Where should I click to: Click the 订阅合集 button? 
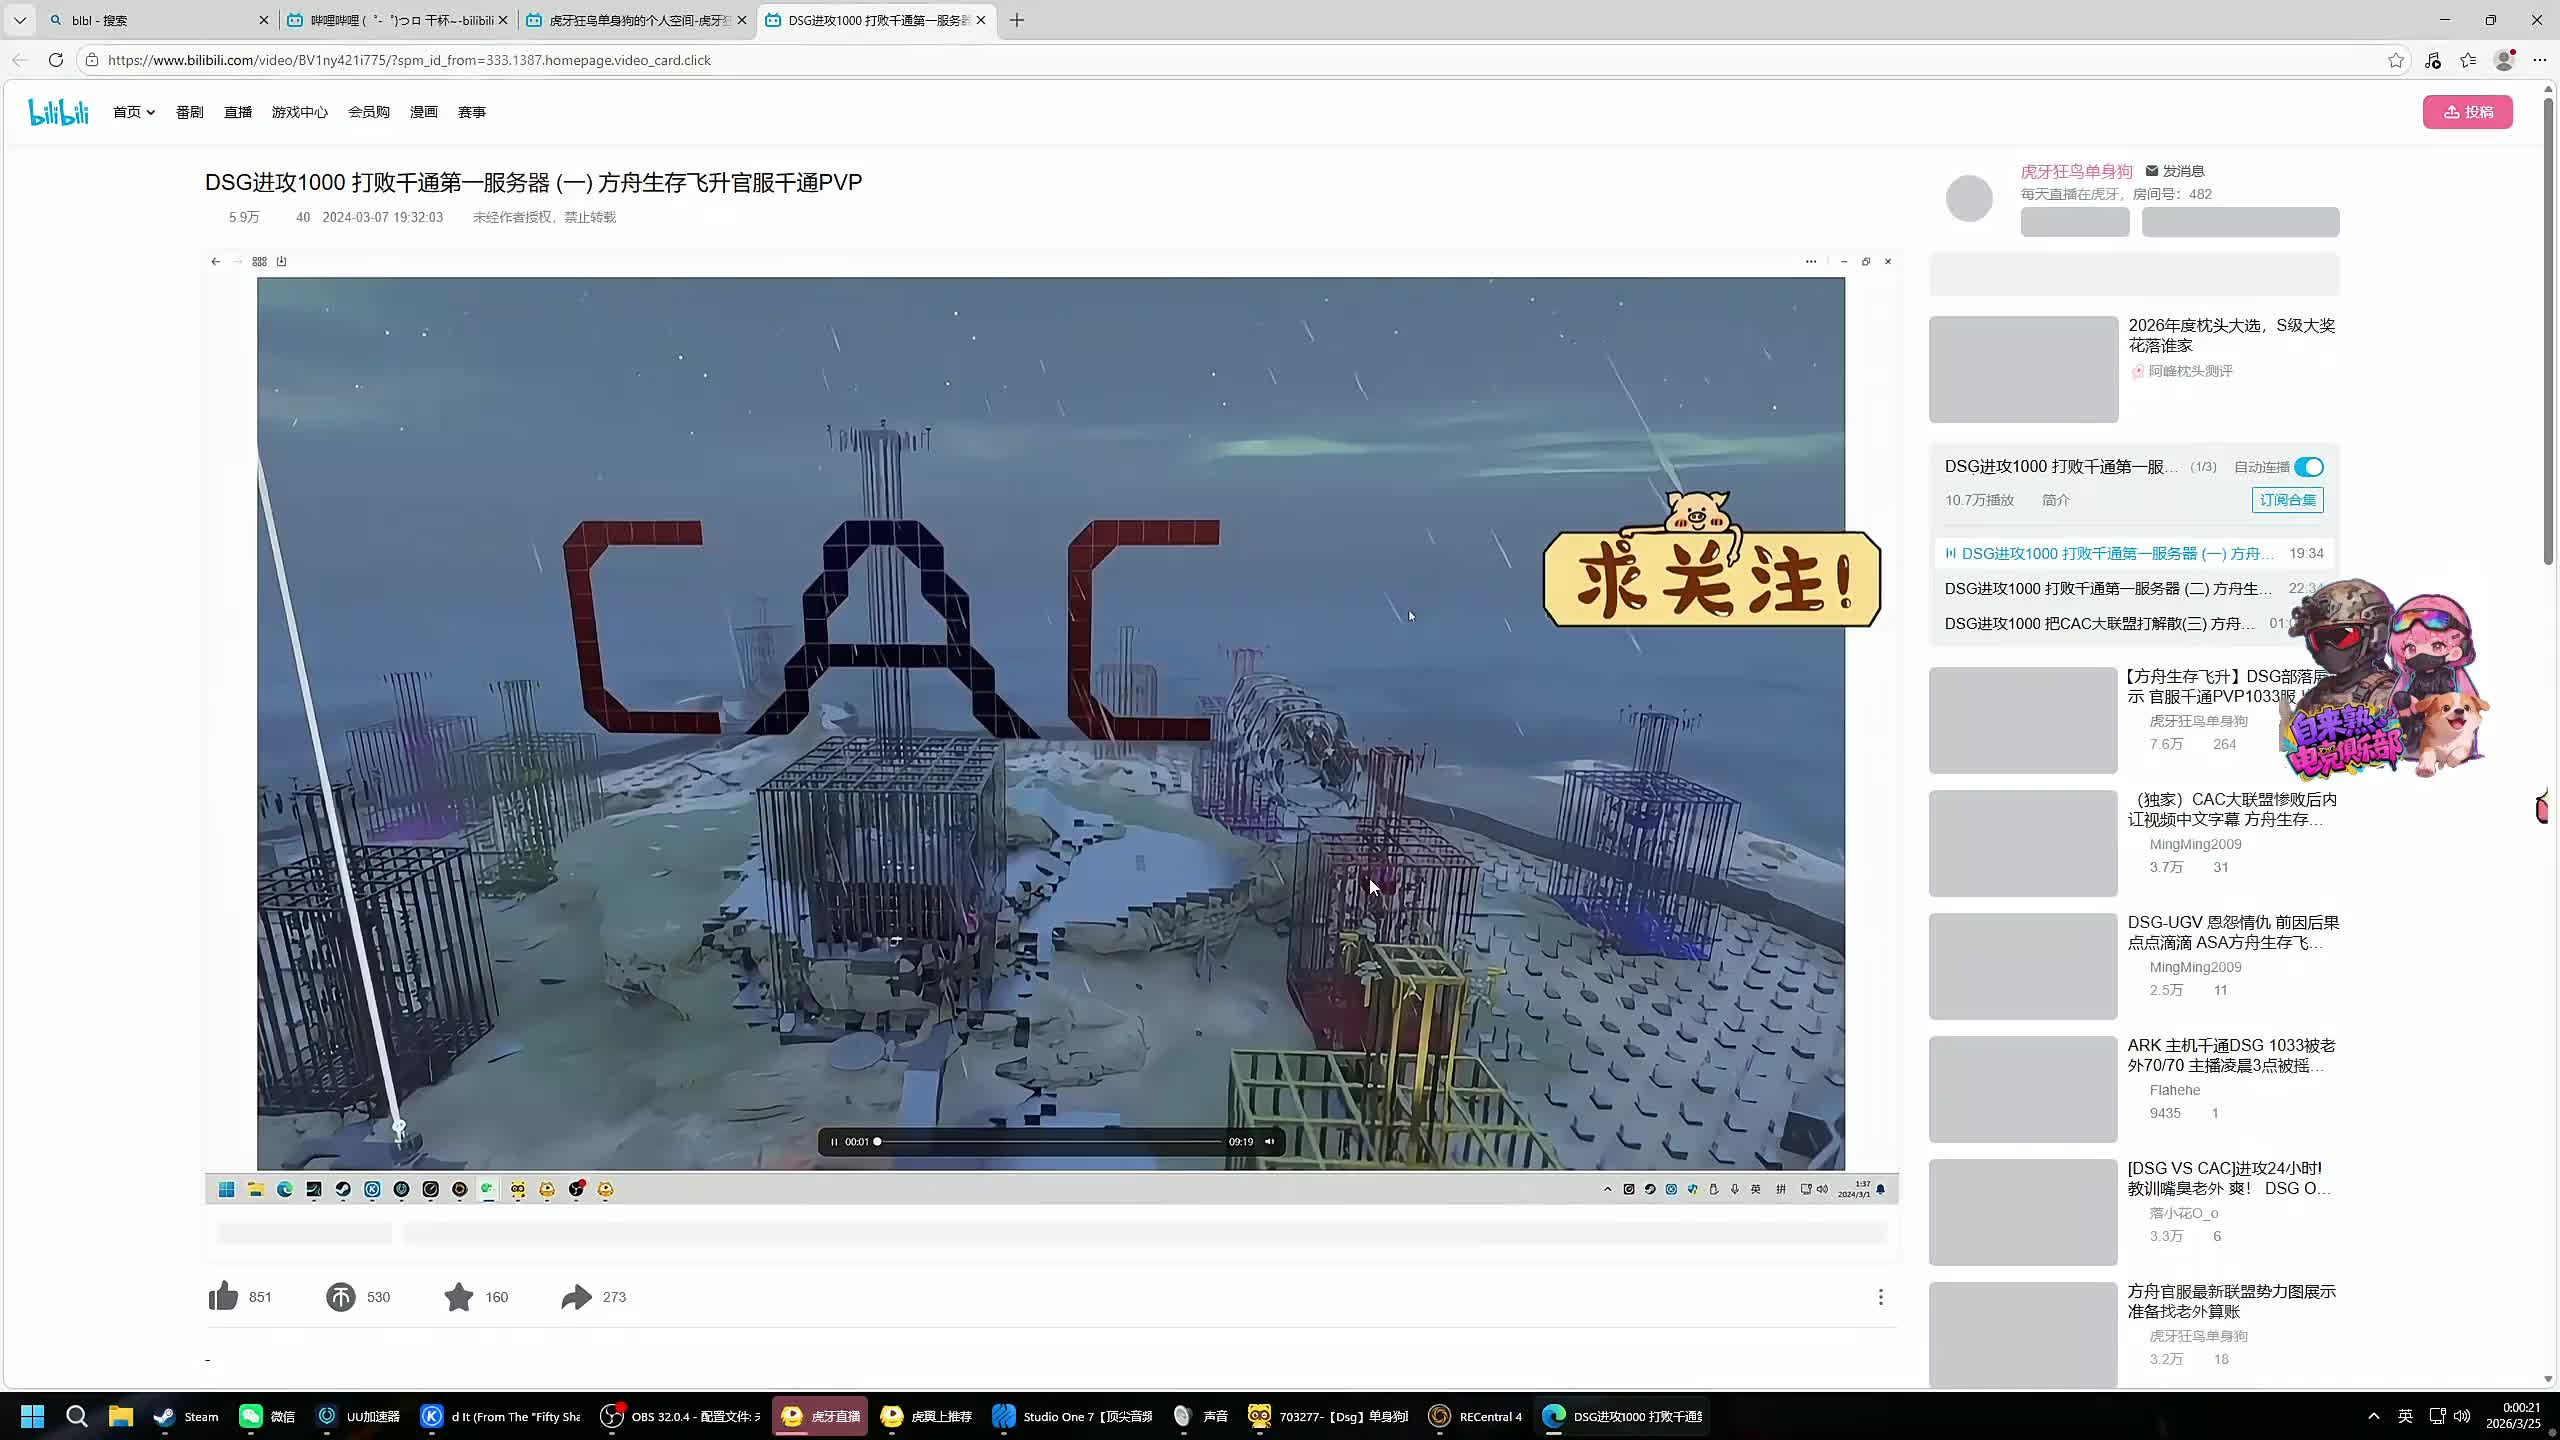pyautogui.click(x=2287, y=500)
